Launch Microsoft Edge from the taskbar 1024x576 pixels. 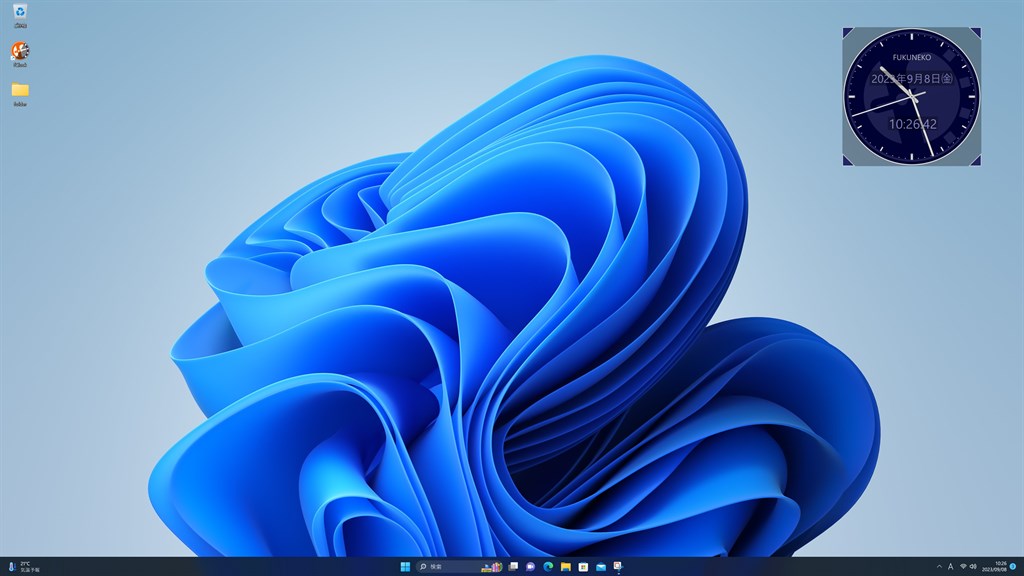pos(548,566)
